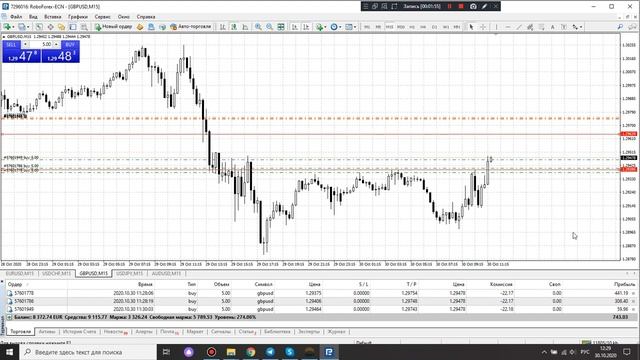This screenshot has width=640, height=360.
Task: Expand the new chart dropdown arrow
Action: coord(13,27)
